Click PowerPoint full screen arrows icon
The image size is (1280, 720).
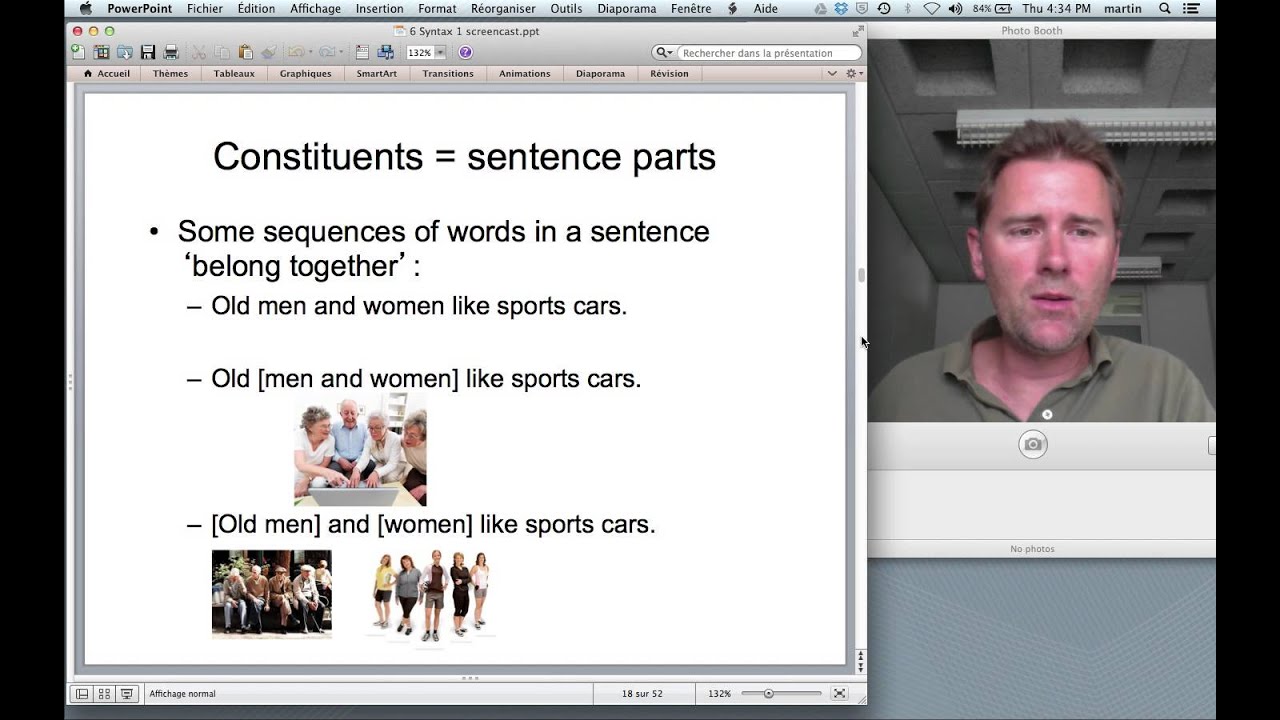857,31
